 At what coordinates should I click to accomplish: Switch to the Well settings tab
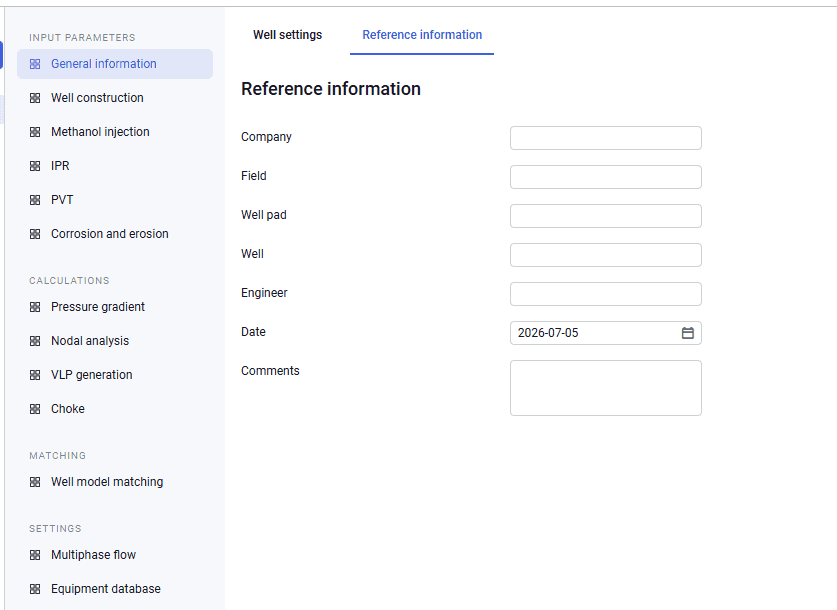coord(288,35)
